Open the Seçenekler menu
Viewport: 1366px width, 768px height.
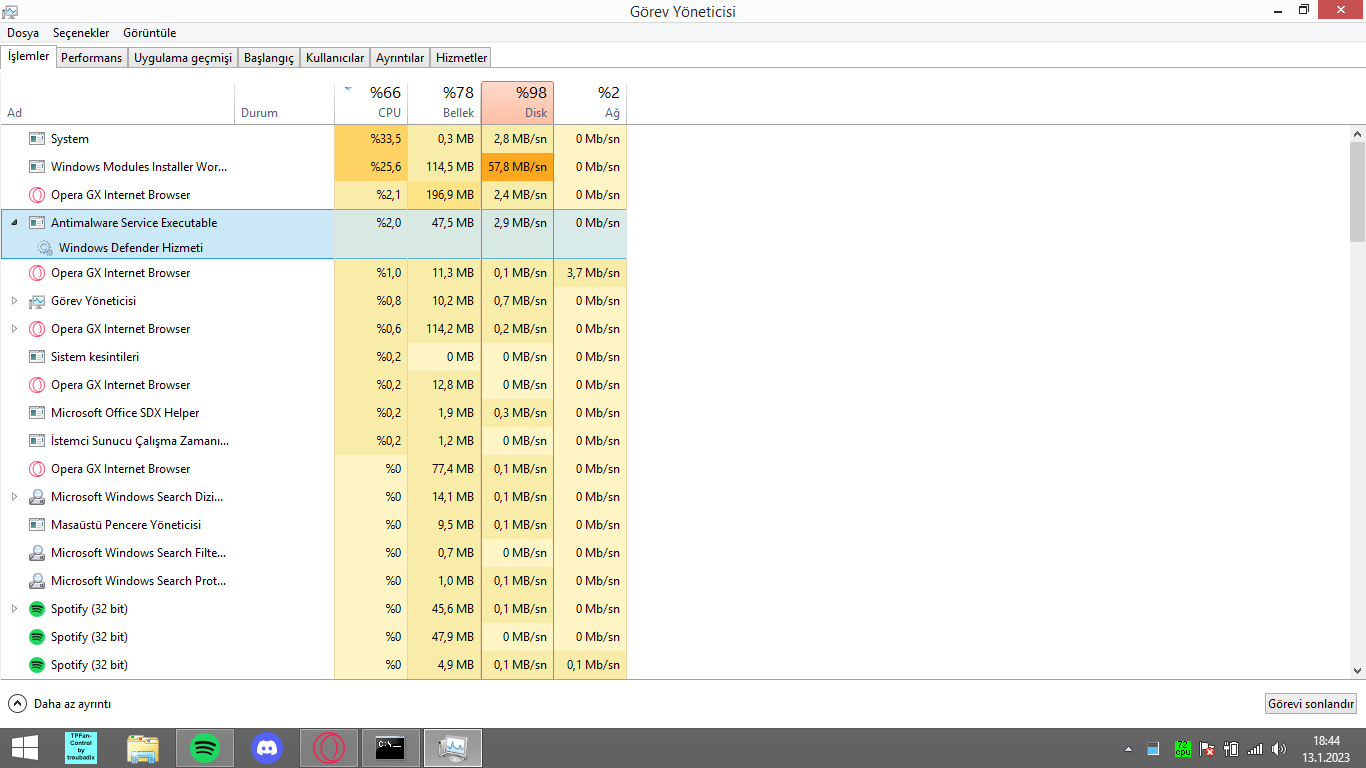coord(81,33)
